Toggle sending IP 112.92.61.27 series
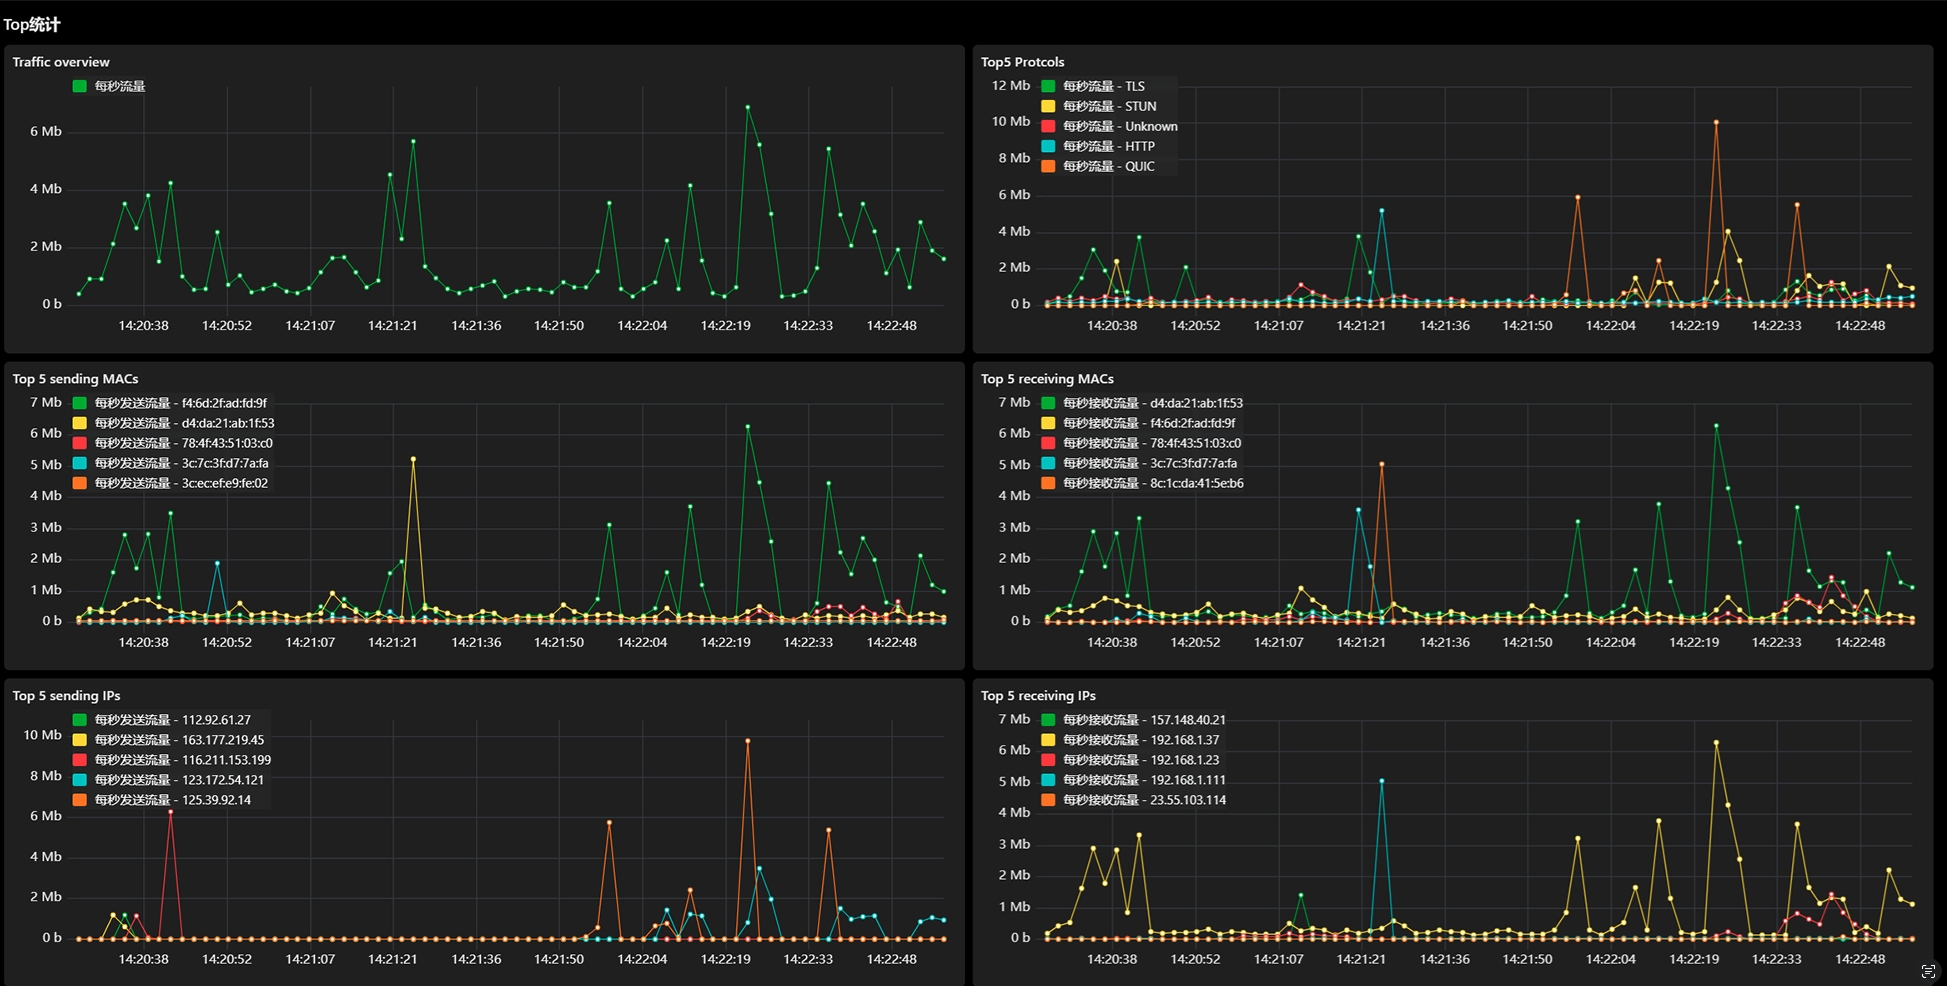 pyautogui.click(x=173, y=720)
